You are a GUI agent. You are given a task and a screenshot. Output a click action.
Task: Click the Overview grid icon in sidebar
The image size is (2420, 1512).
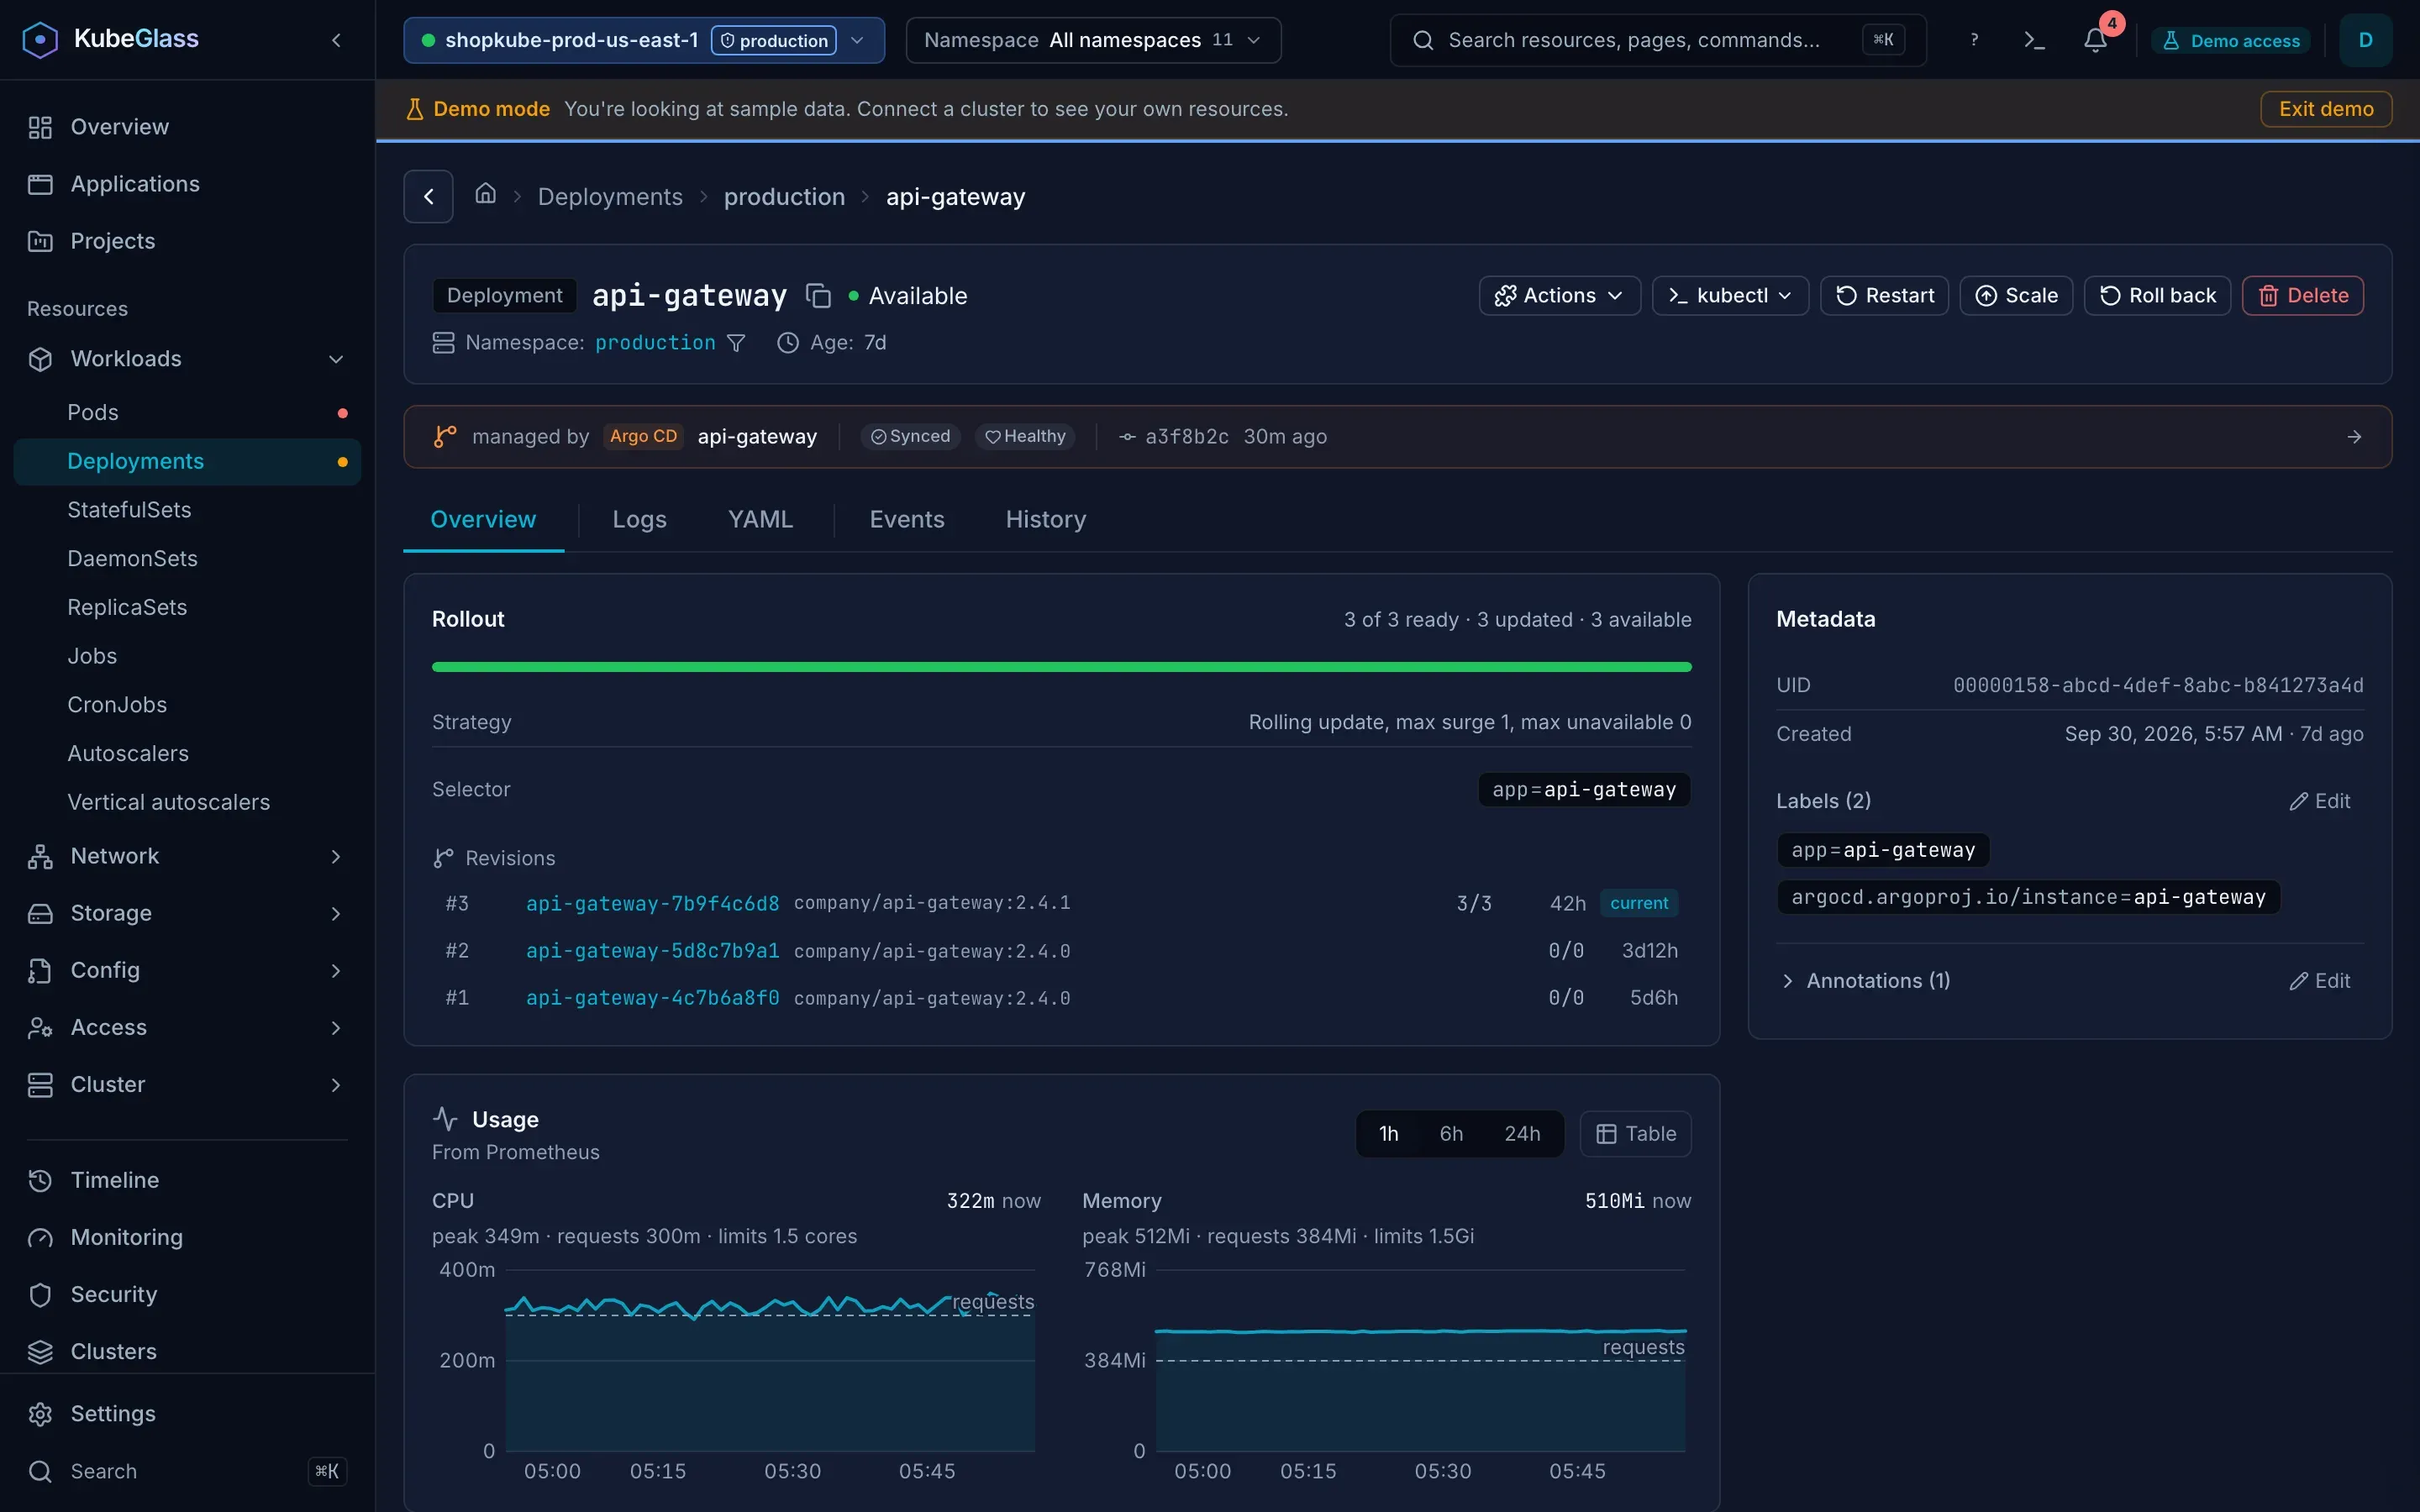click(40, 127)
